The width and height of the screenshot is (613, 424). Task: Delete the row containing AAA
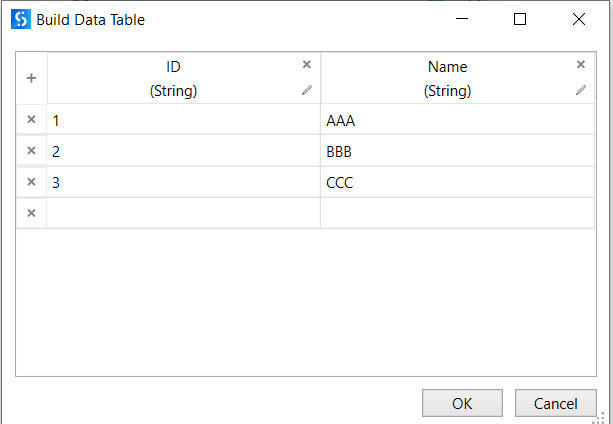(x=31, y=120)
